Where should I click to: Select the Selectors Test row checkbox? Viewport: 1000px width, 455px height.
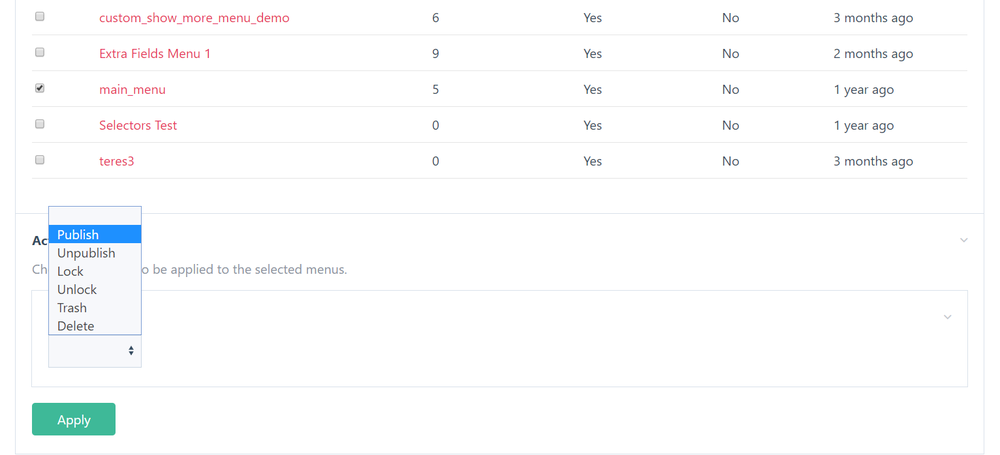[x=40, y=124]
